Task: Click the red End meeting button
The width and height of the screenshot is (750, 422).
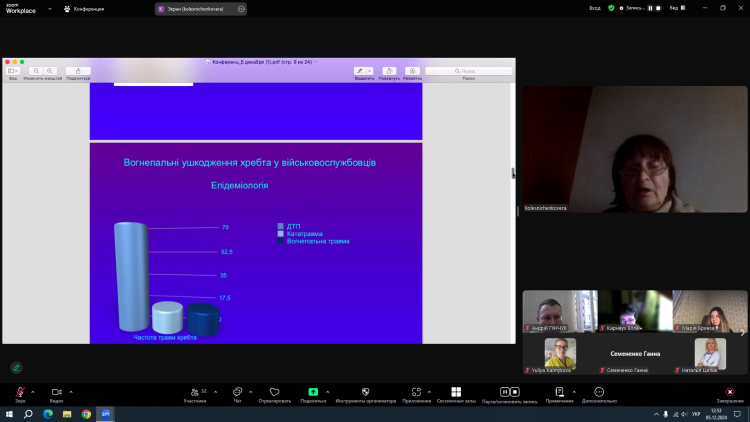Action: 730,392
